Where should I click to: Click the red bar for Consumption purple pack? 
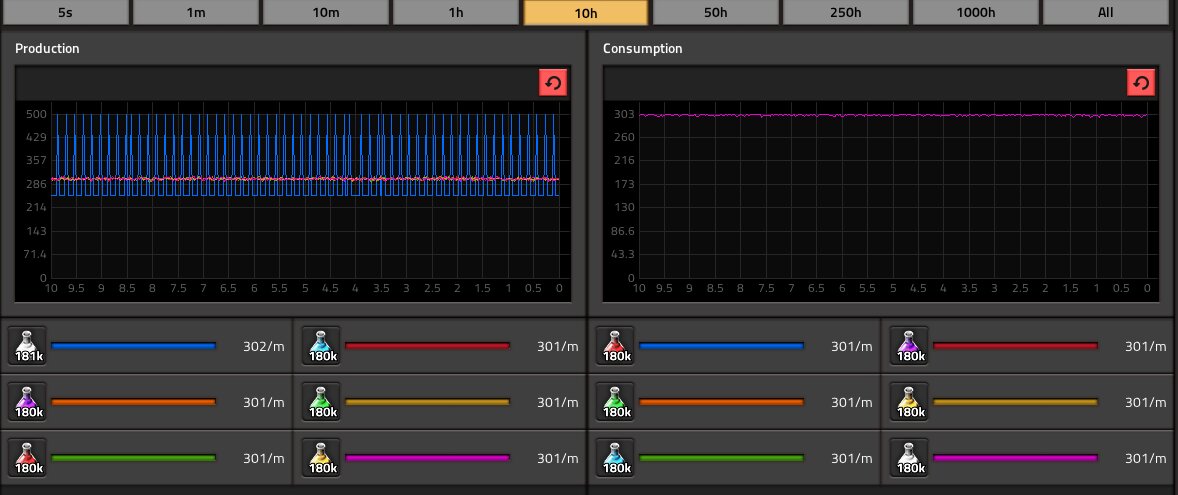(1016, 346)
